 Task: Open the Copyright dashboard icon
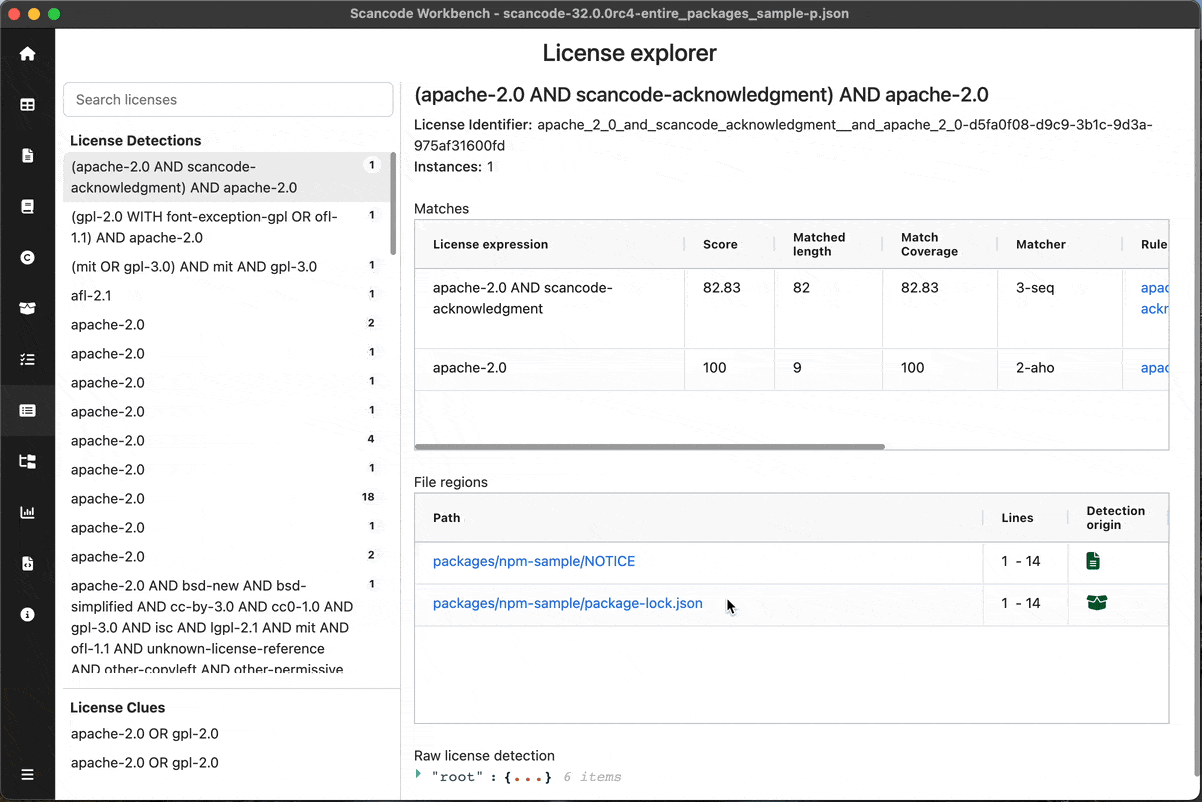[x=27, y=257]
